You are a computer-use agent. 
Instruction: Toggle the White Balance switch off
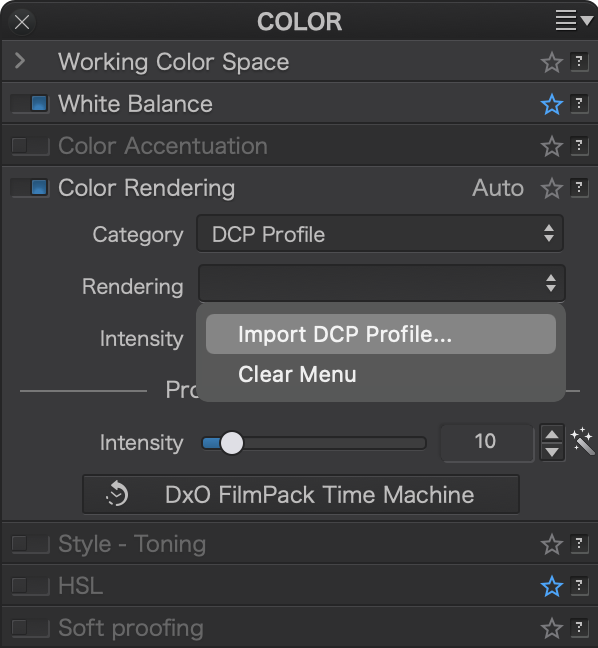[x=30, y=104]
